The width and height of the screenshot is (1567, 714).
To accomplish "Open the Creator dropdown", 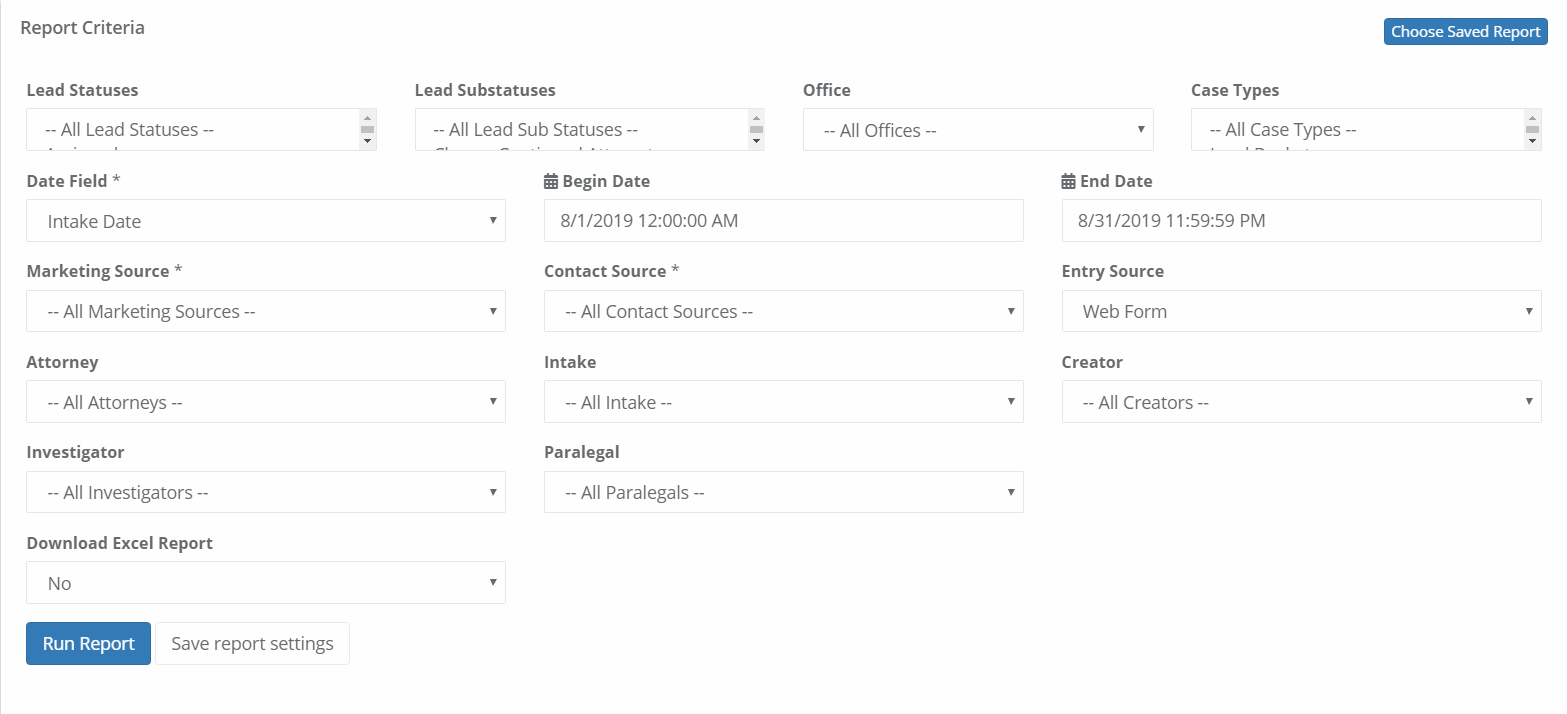I will coord(1302,402).
